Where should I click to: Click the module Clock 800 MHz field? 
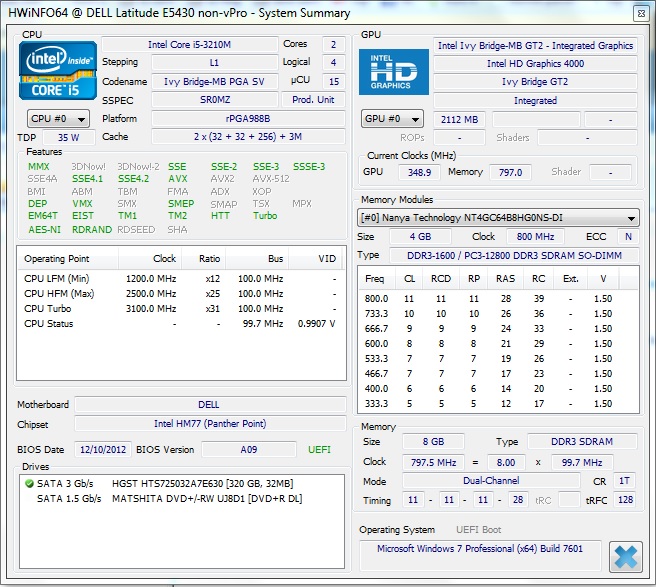coord(535,237)
